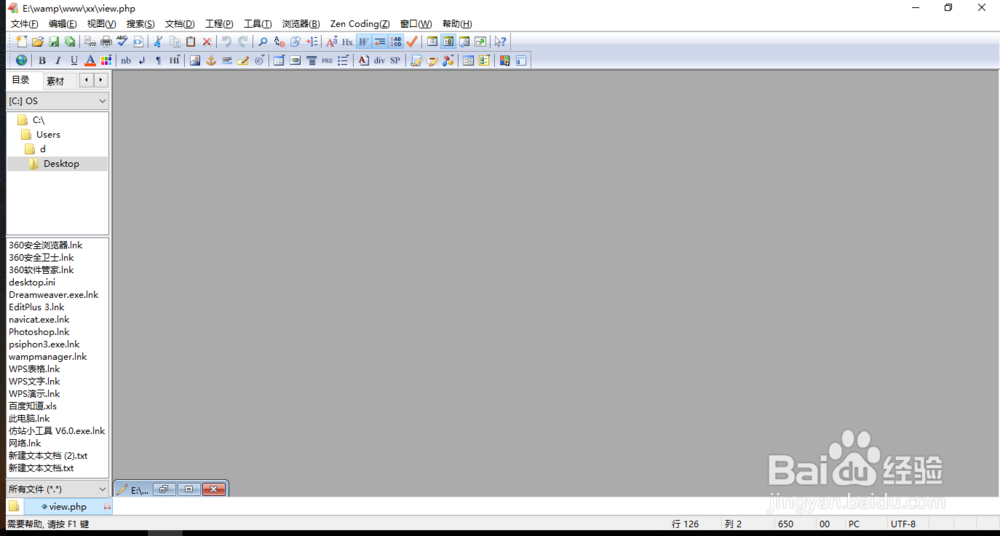The image size is (1000, 536).
Task: Insert non-breaking space with nb icon
Action: (x=126, y=61)
